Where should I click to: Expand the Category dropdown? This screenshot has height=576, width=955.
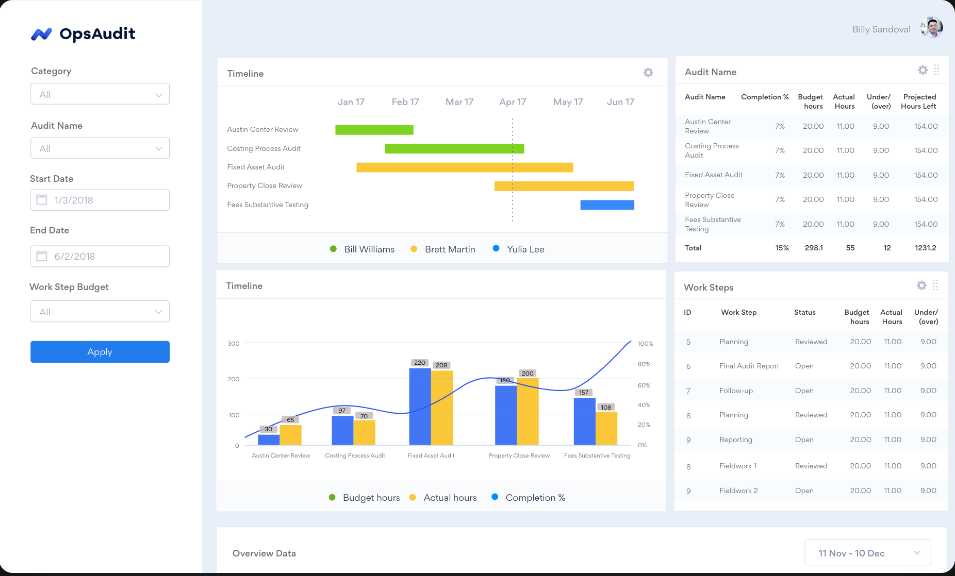pos(100,95)
